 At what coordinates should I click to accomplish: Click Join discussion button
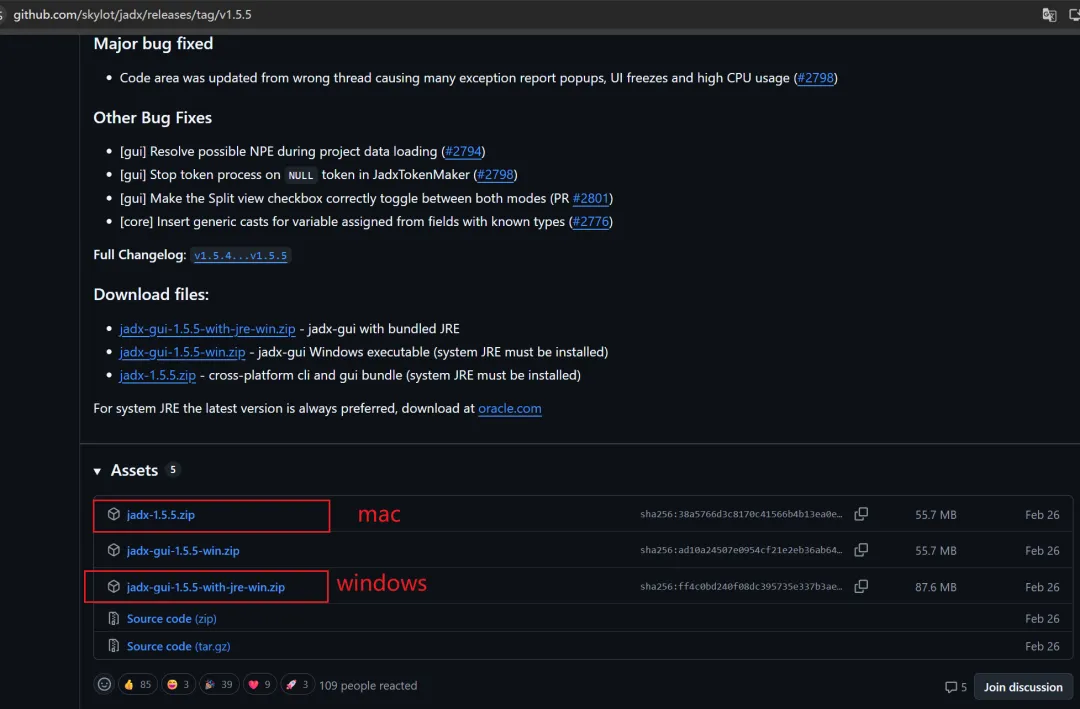point(1023,687)
